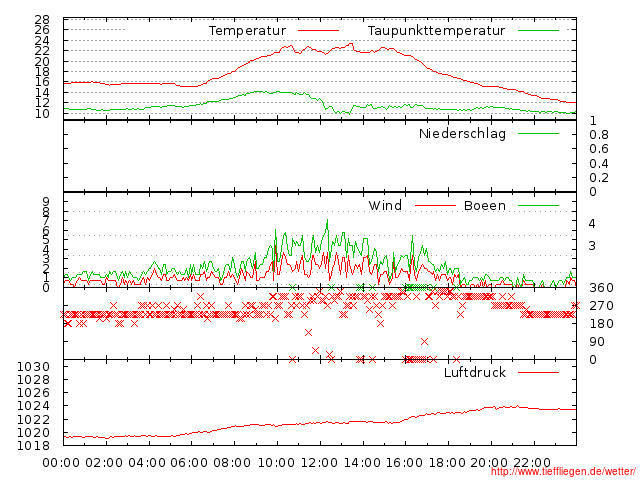640x480 pixels.
Task: Click the Boeen legend label
Action: coord(485,205)
